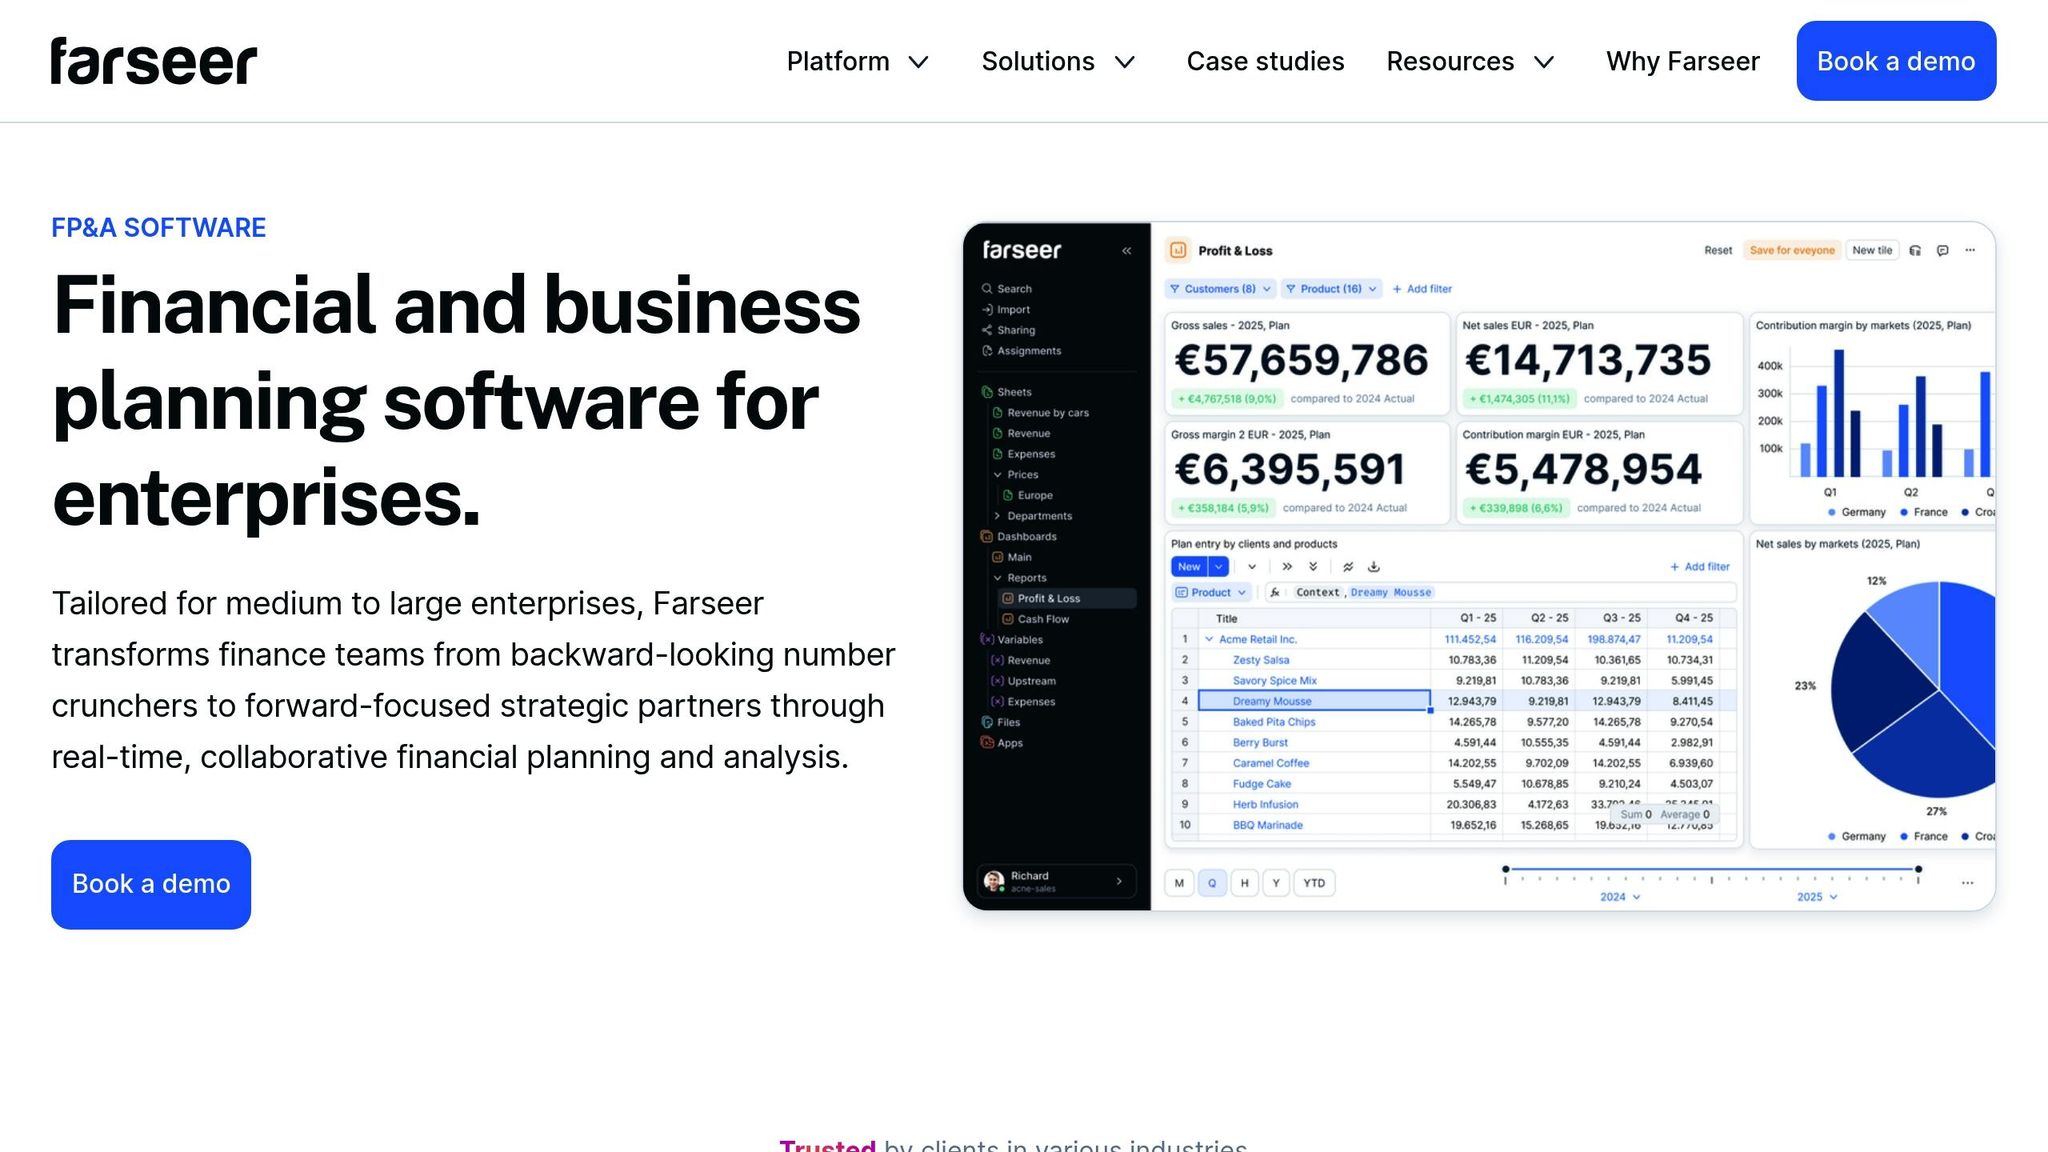
Task: Click the Reset button in the dashboard toolbar
Action: 1718,250
